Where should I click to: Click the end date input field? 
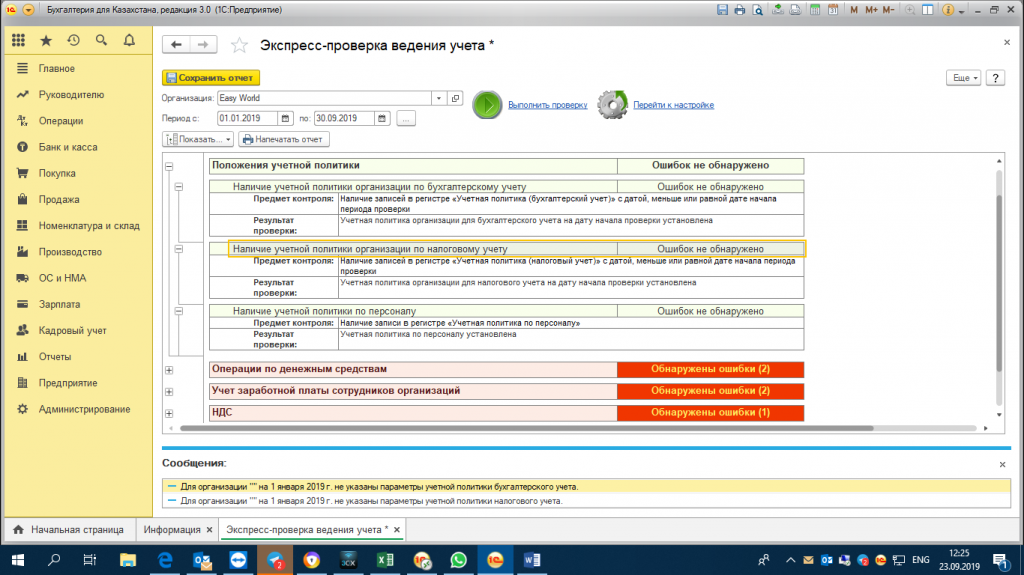pyautogui.click(x=344, y=118)
